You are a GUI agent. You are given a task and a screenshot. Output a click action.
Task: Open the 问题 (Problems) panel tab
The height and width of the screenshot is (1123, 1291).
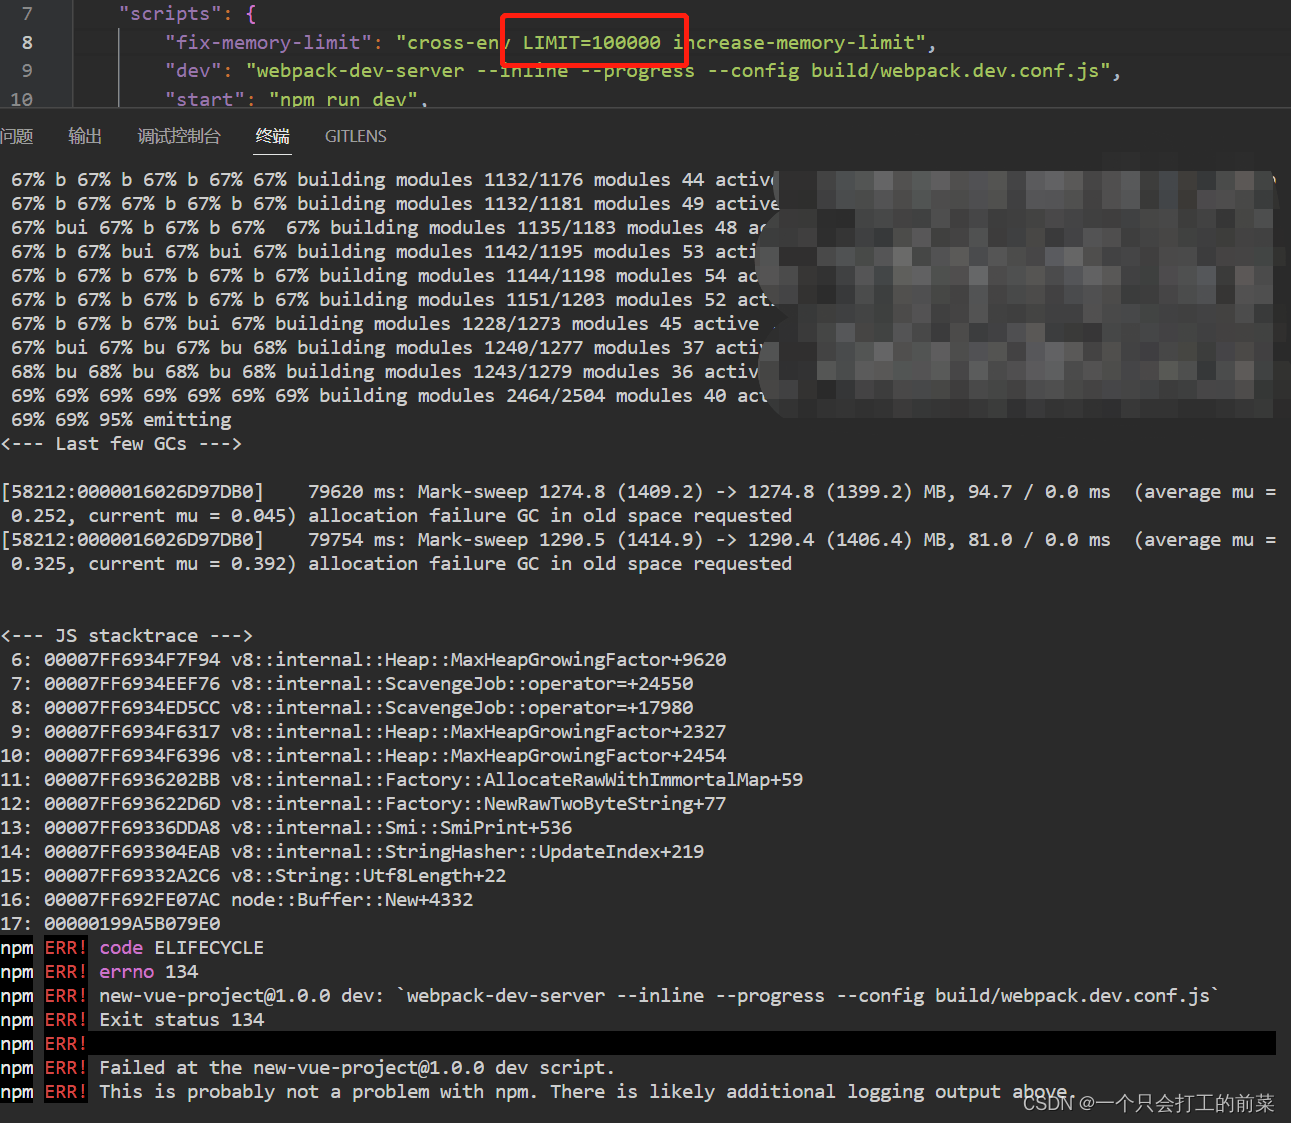tap(16, 136)
